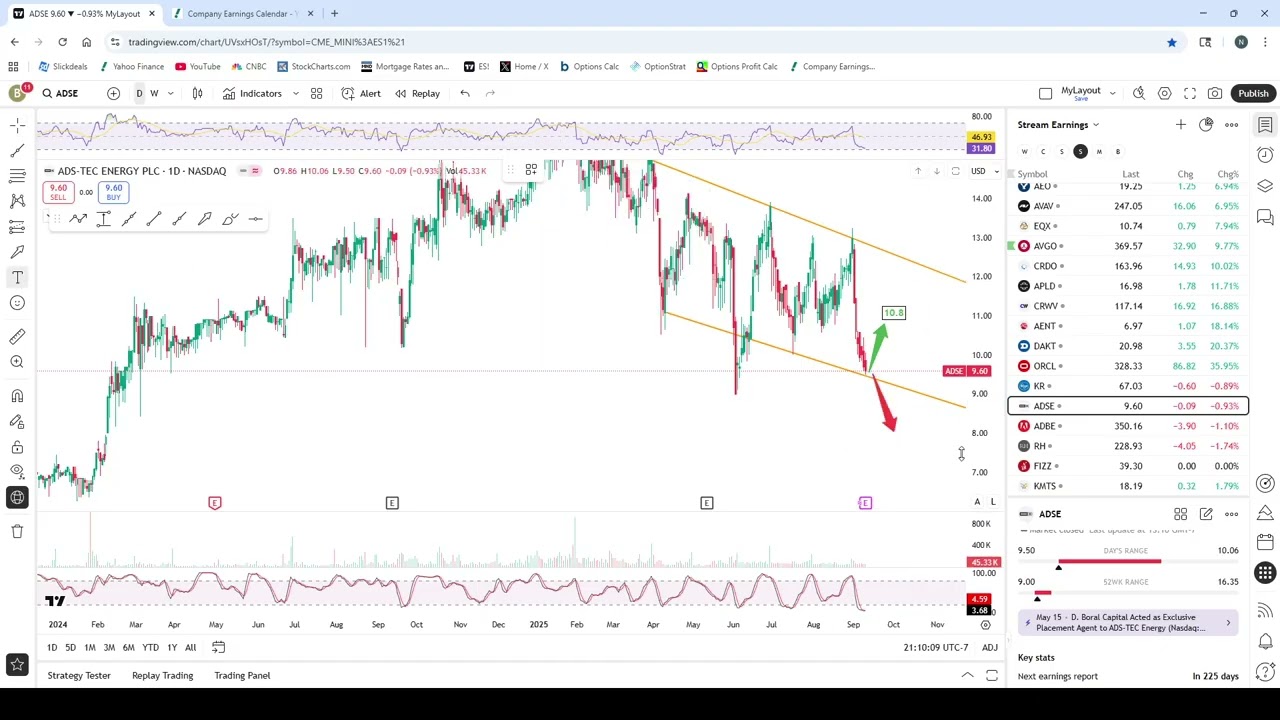The height and width of the screenshot is (720, 1280).
Task: Open the Alerts clock panel icon
Action: (x=1265, y=155)
